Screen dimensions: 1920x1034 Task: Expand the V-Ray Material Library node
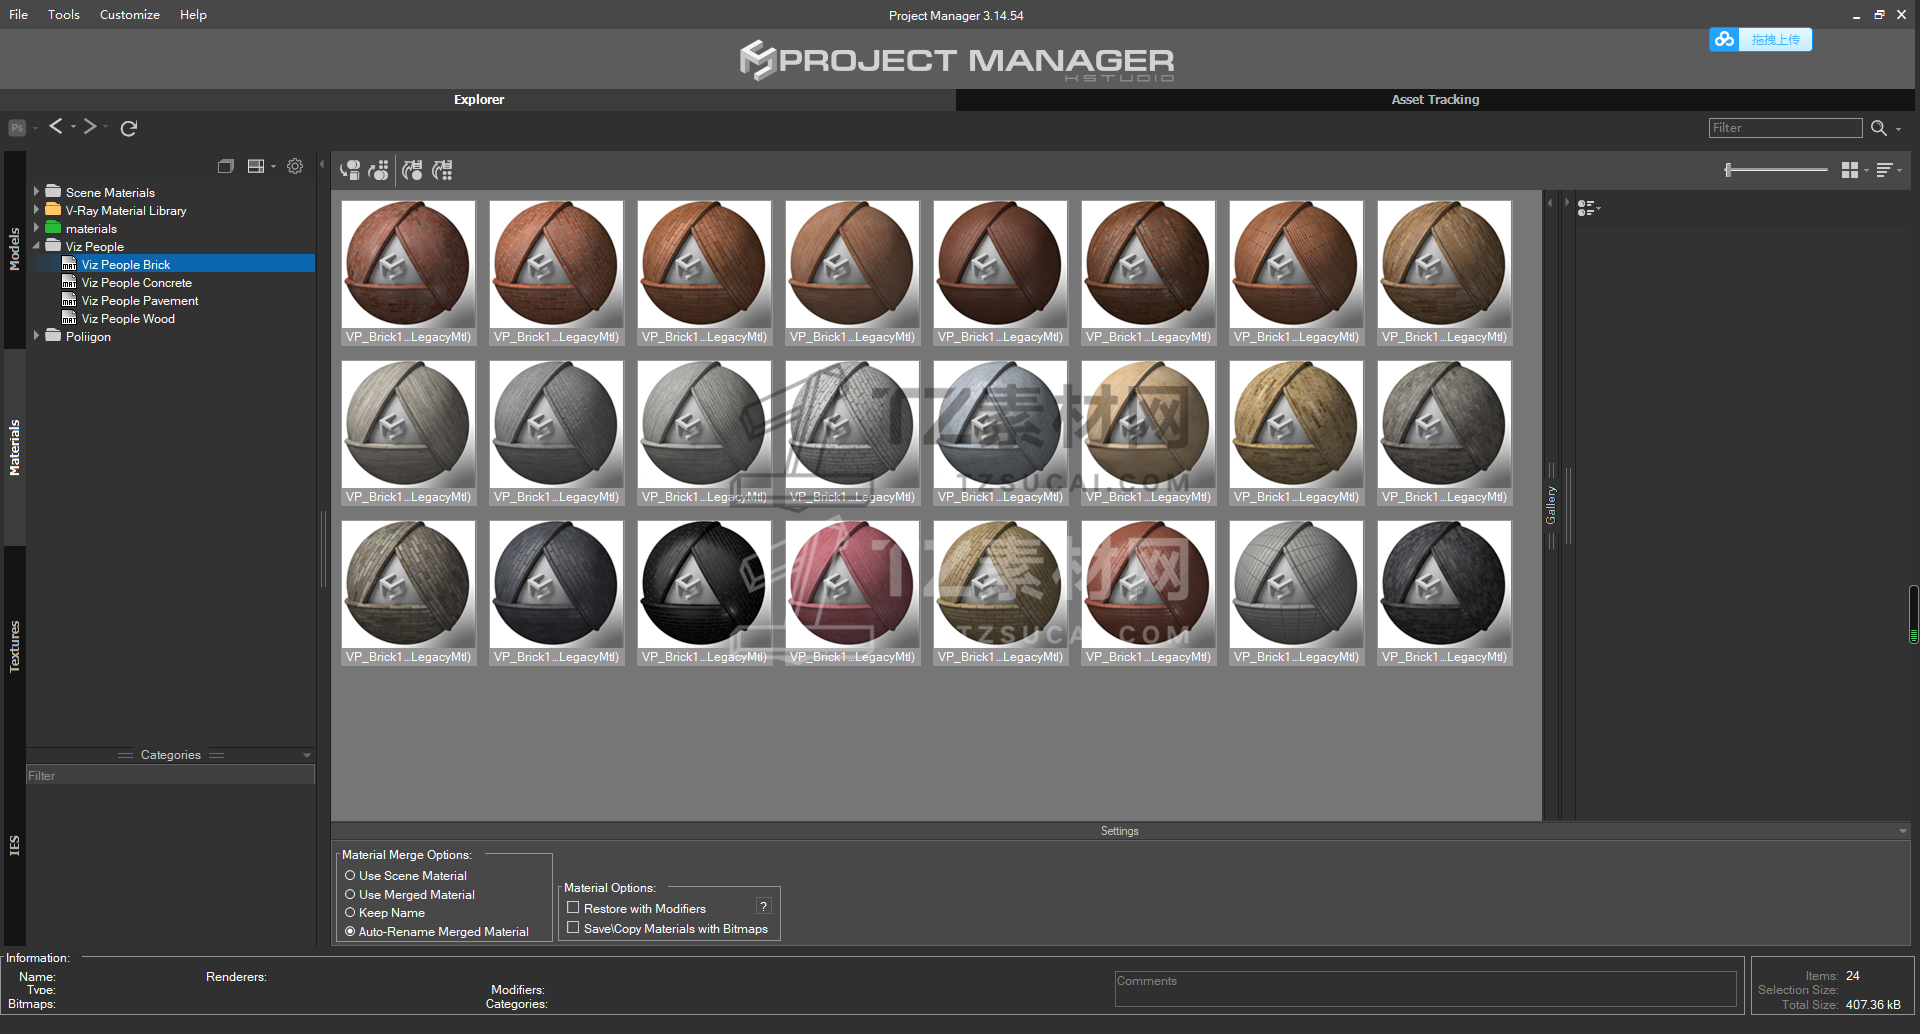37,210
